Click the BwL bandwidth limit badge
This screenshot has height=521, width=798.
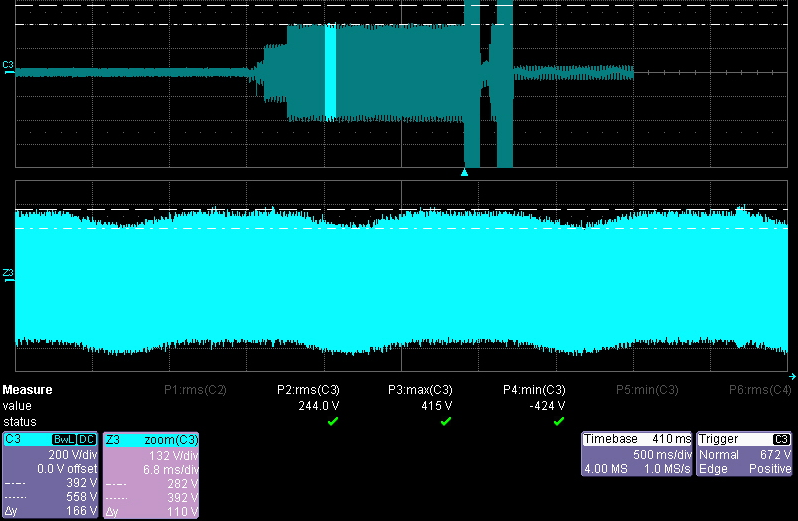62,439
